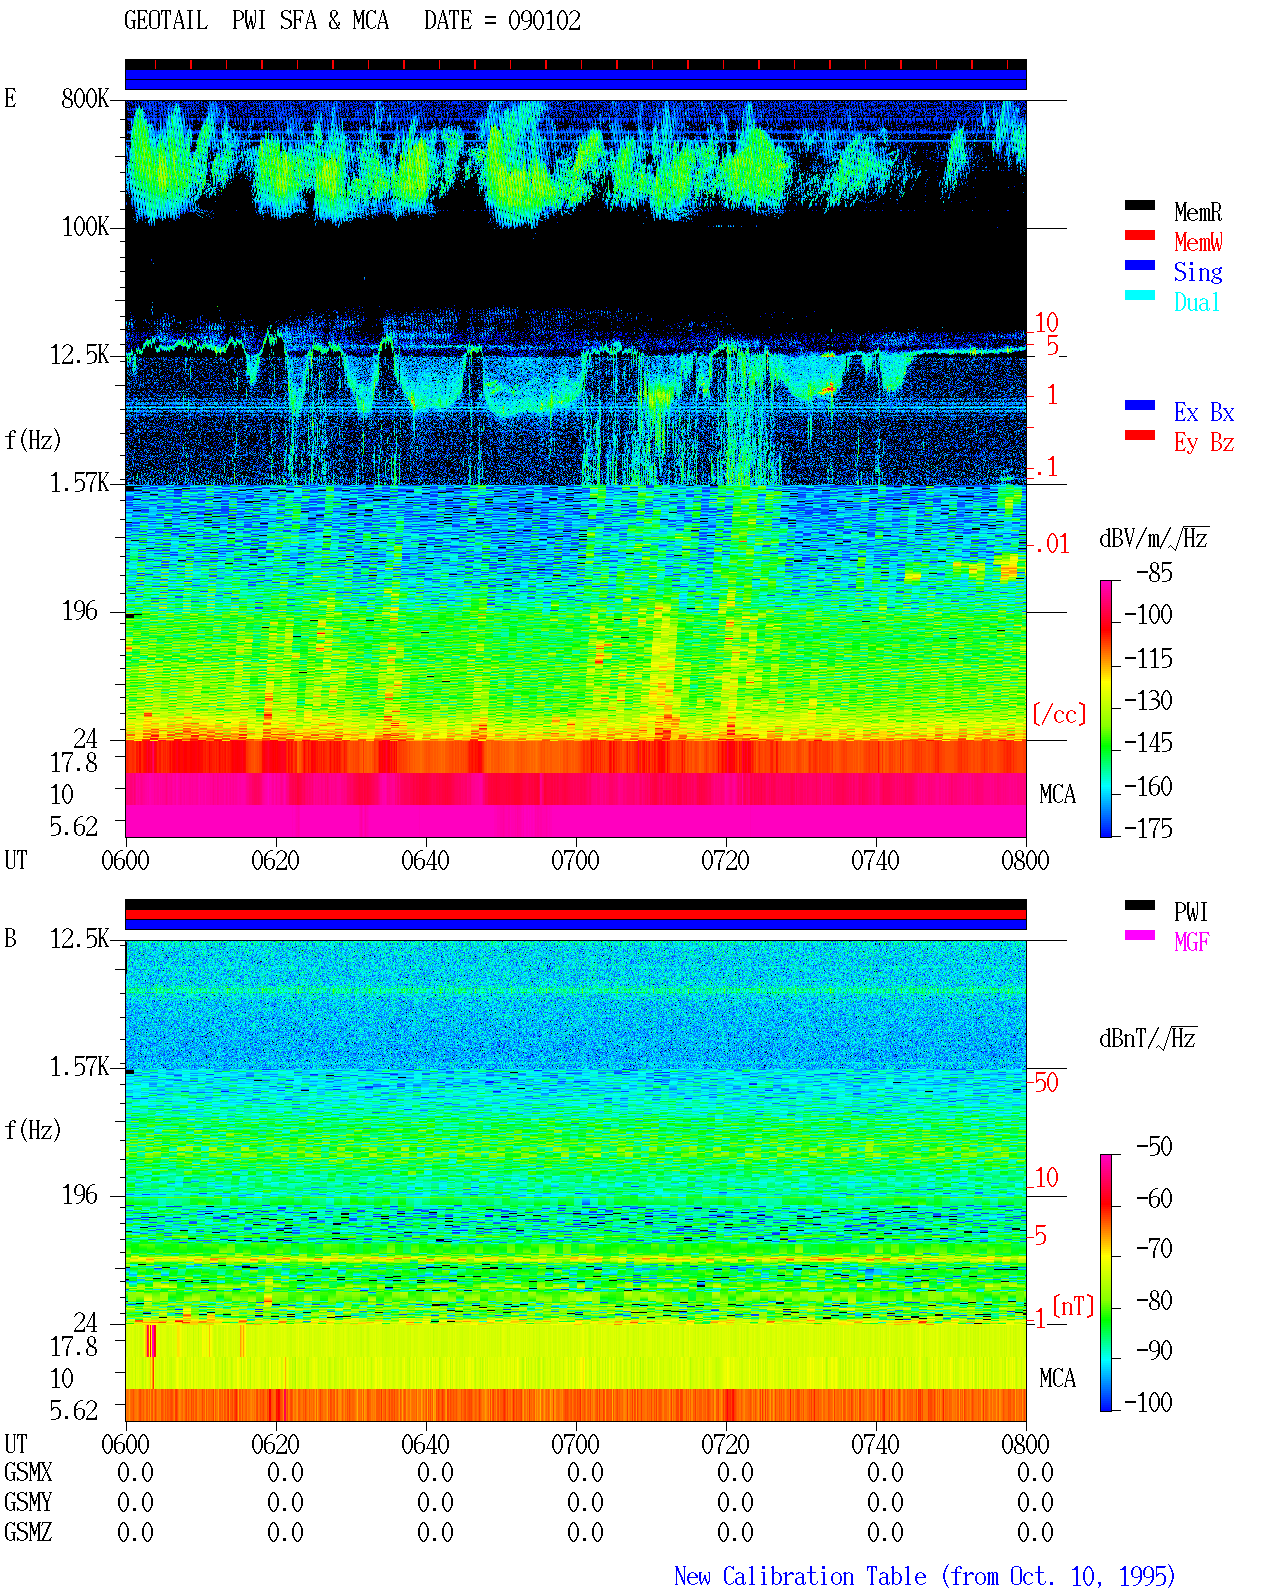Click the DATE = 090102 text

tap(502, 21)
